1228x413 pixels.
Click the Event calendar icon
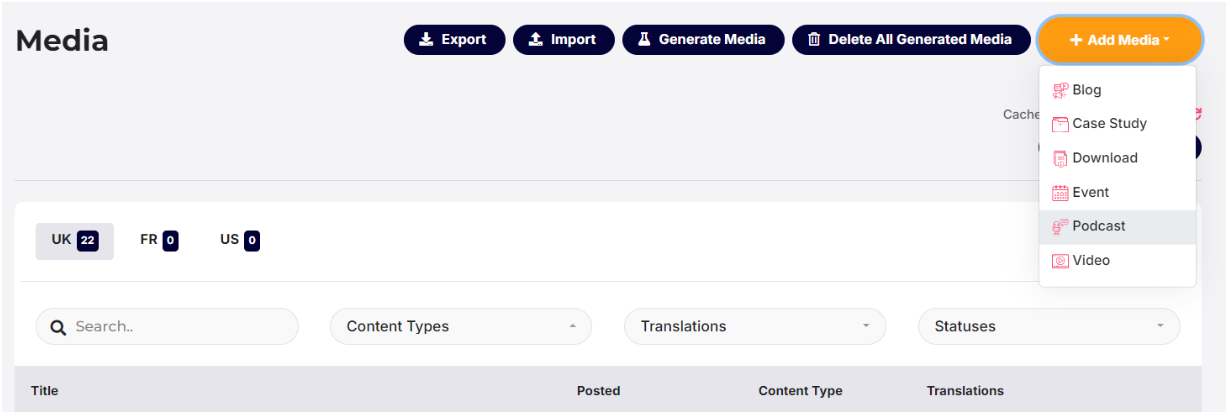1060,192
